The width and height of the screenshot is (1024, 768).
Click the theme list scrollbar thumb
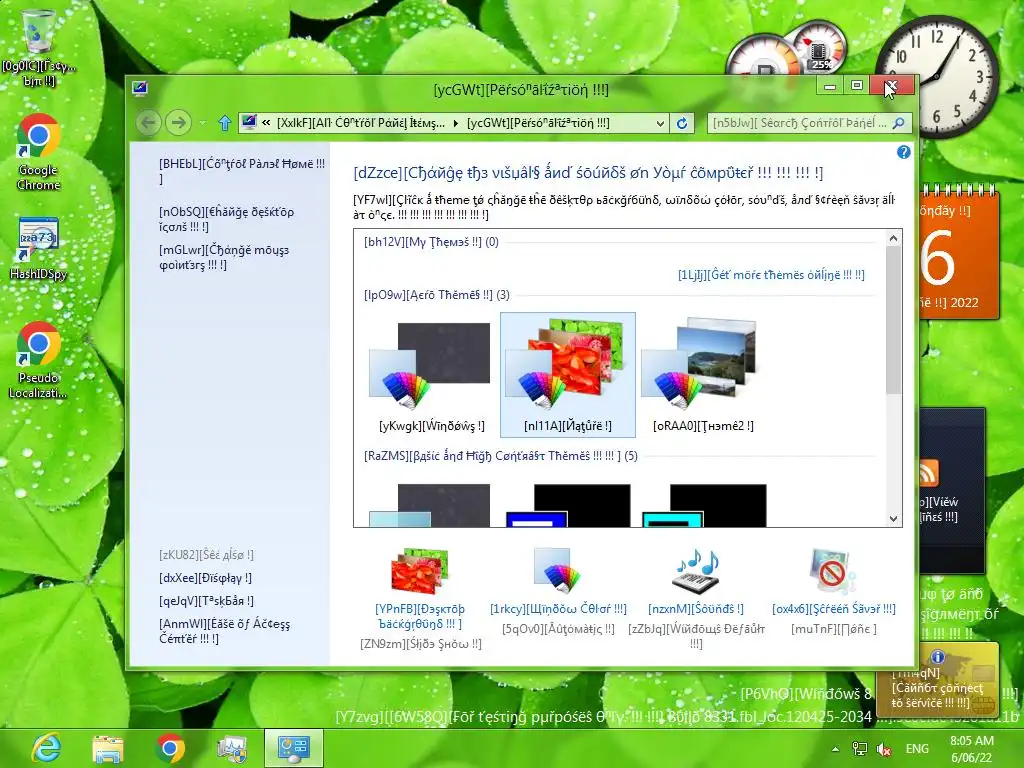[x=893, y=320]
